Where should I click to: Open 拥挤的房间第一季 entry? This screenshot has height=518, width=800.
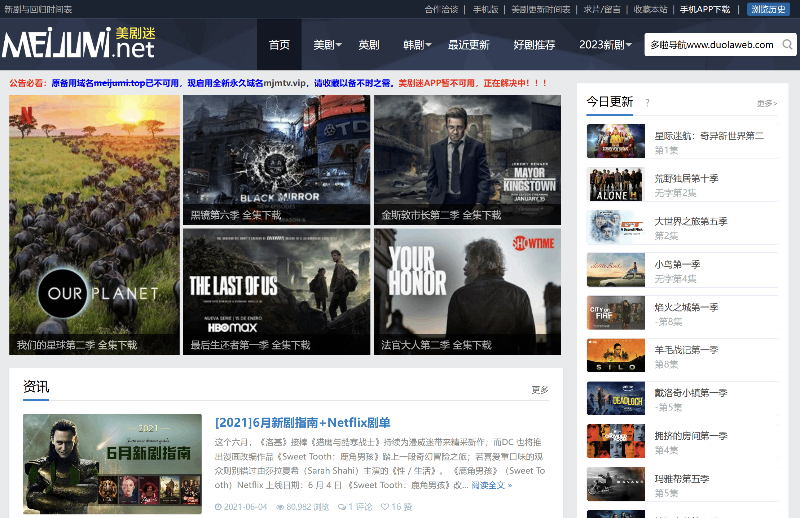click(691, 436)
